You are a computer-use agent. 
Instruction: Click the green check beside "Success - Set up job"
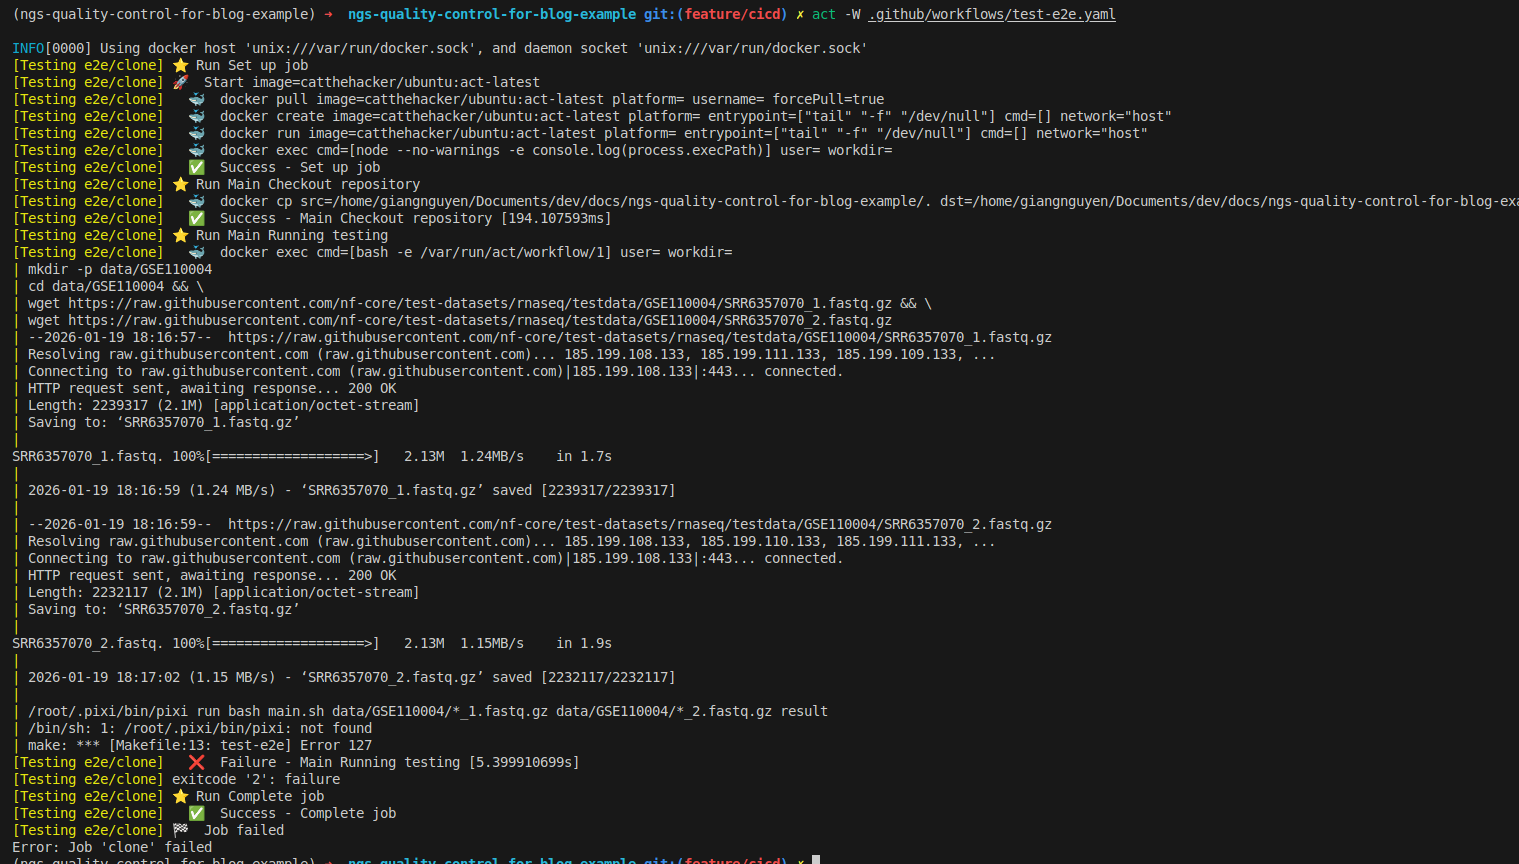click(x=197, y=167)
